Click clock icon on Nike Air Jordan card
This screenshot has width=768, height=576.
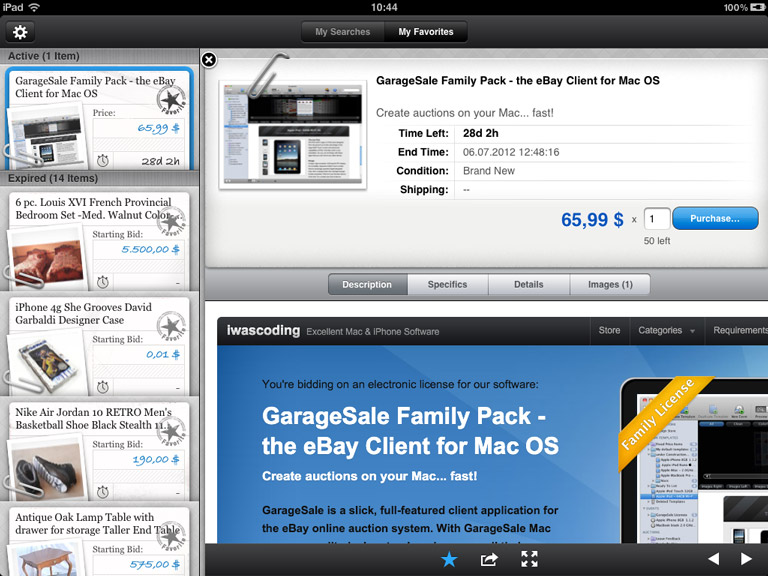(x=102, y=492)
